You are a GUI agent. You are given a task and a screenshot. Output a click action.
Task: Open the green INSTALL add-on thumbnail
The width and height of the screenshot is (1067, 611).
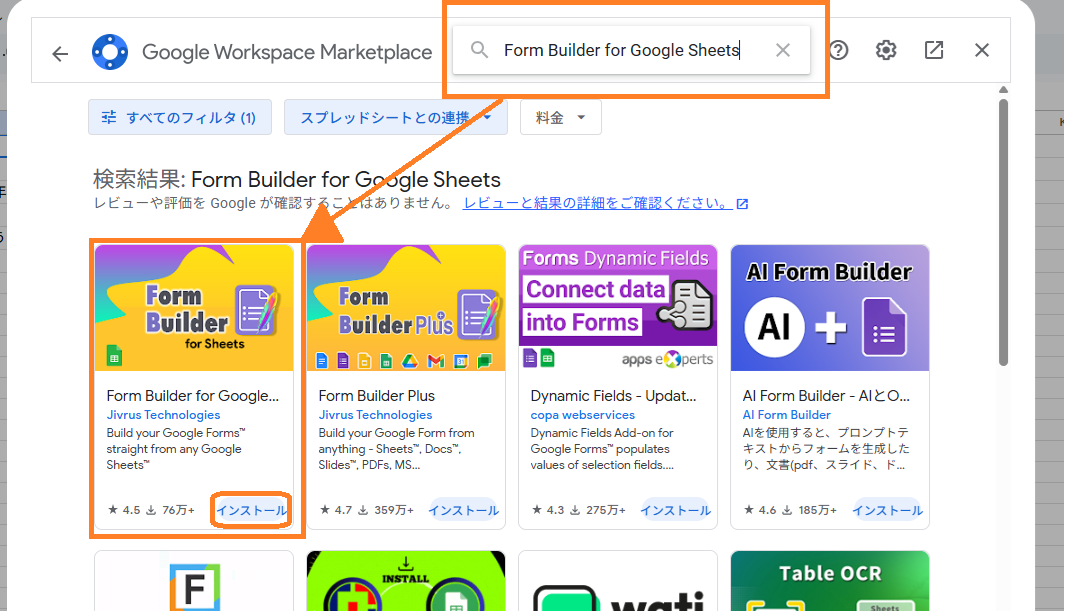[406, 581]
